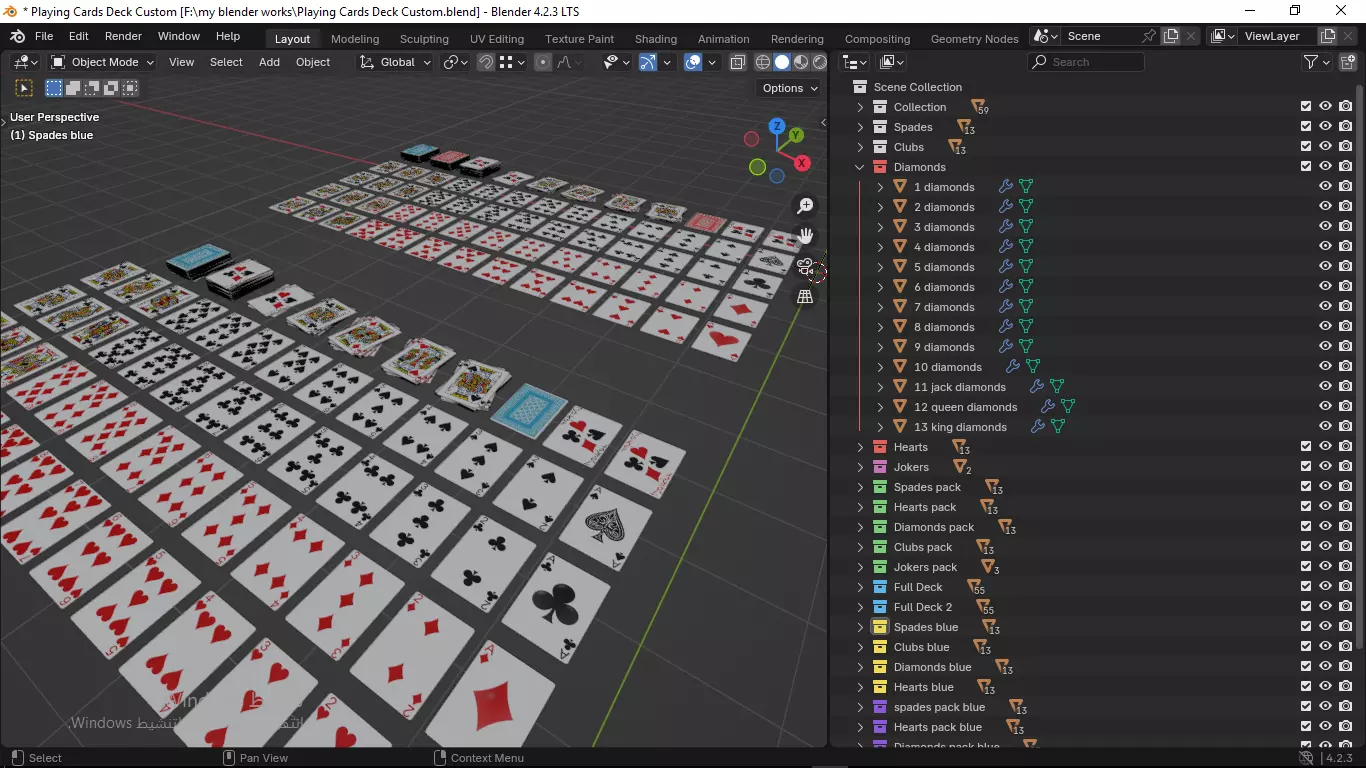The image size is (1366, 768).
Task: Disable rendering for 'Diamonds blue' collection
Action: [1346, 667]
